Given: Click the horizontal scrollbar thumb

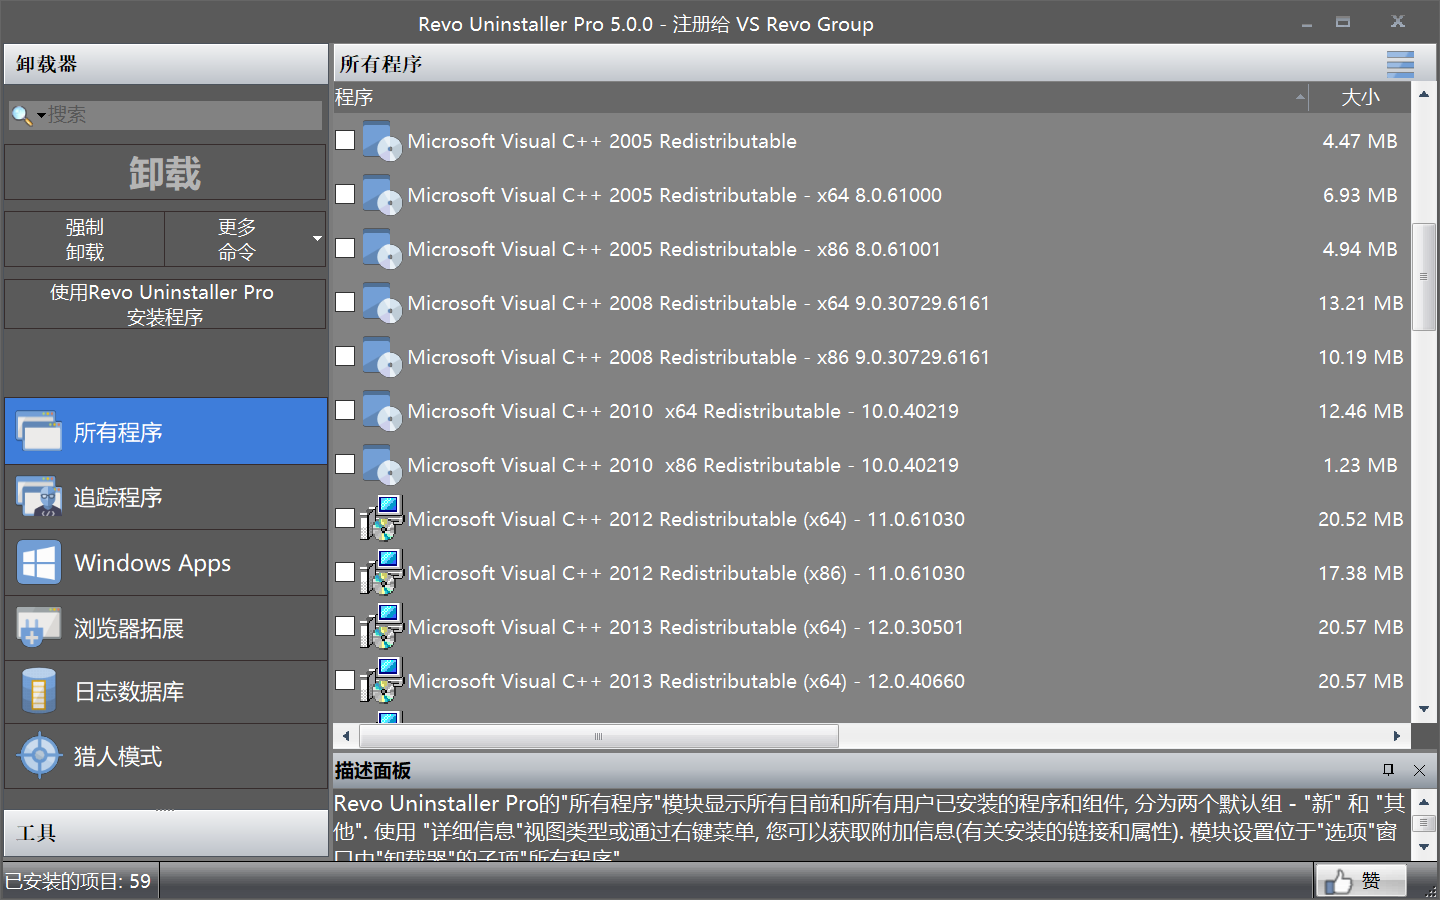Looking at the screenshot, I should click(599, 736).
